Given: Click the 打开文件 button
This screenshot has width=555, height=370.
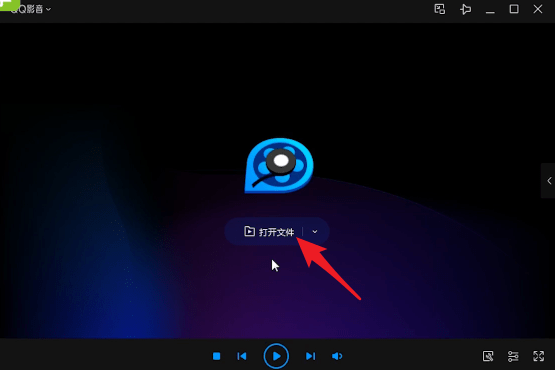Looking at the screenshot, I should coord(269,232).
